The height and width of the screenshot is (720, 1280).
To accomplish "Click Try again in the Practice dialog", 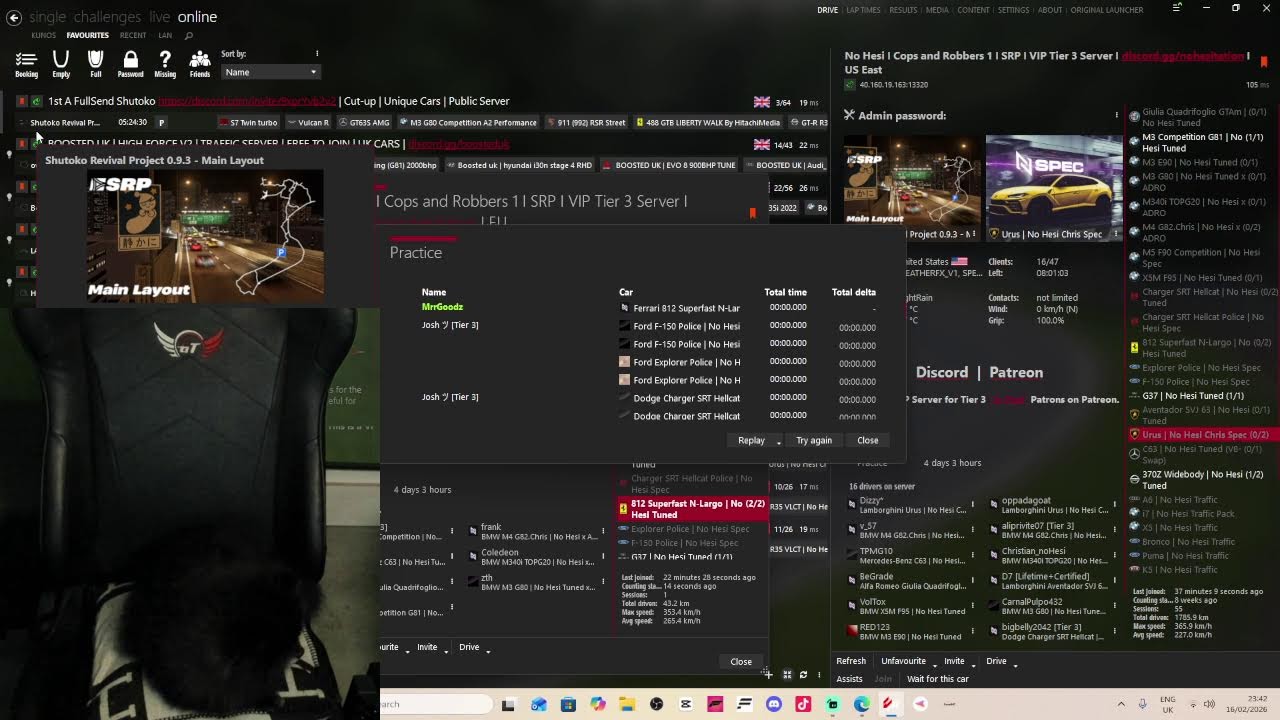I will coord(814,441).
